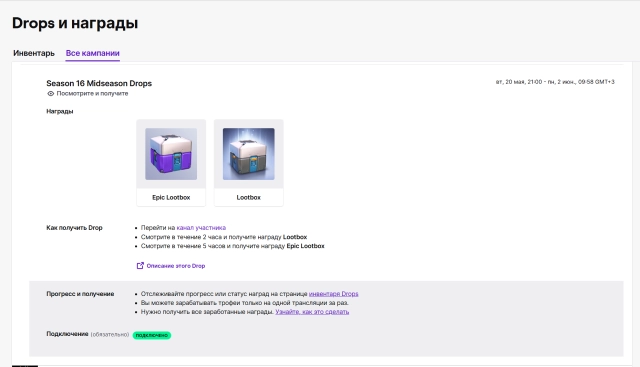Viewport: 640px width, 367px height.
Task: Follow the канал участника link
Action: pyautogui.click(x=201, y=228)
